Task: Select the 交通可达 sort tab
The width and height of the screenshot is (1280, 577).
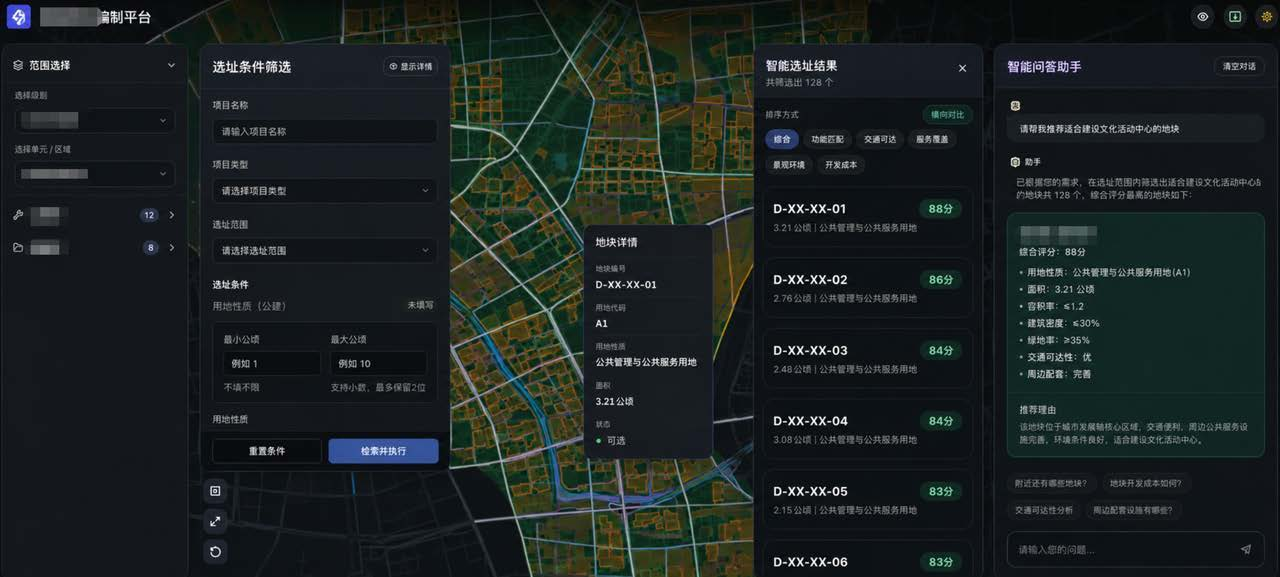Action: pyautogui.click(x=880, y=139)
